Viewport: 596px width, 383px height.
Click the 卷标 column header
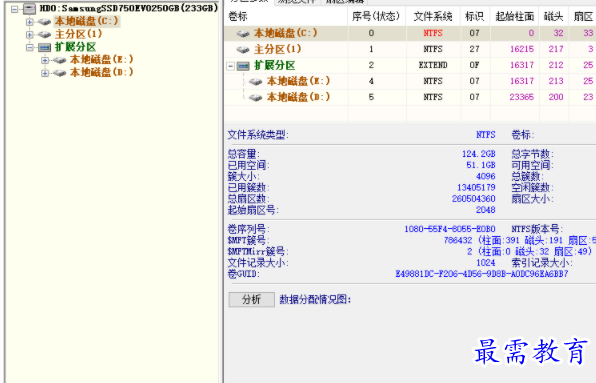pos(238,16)
